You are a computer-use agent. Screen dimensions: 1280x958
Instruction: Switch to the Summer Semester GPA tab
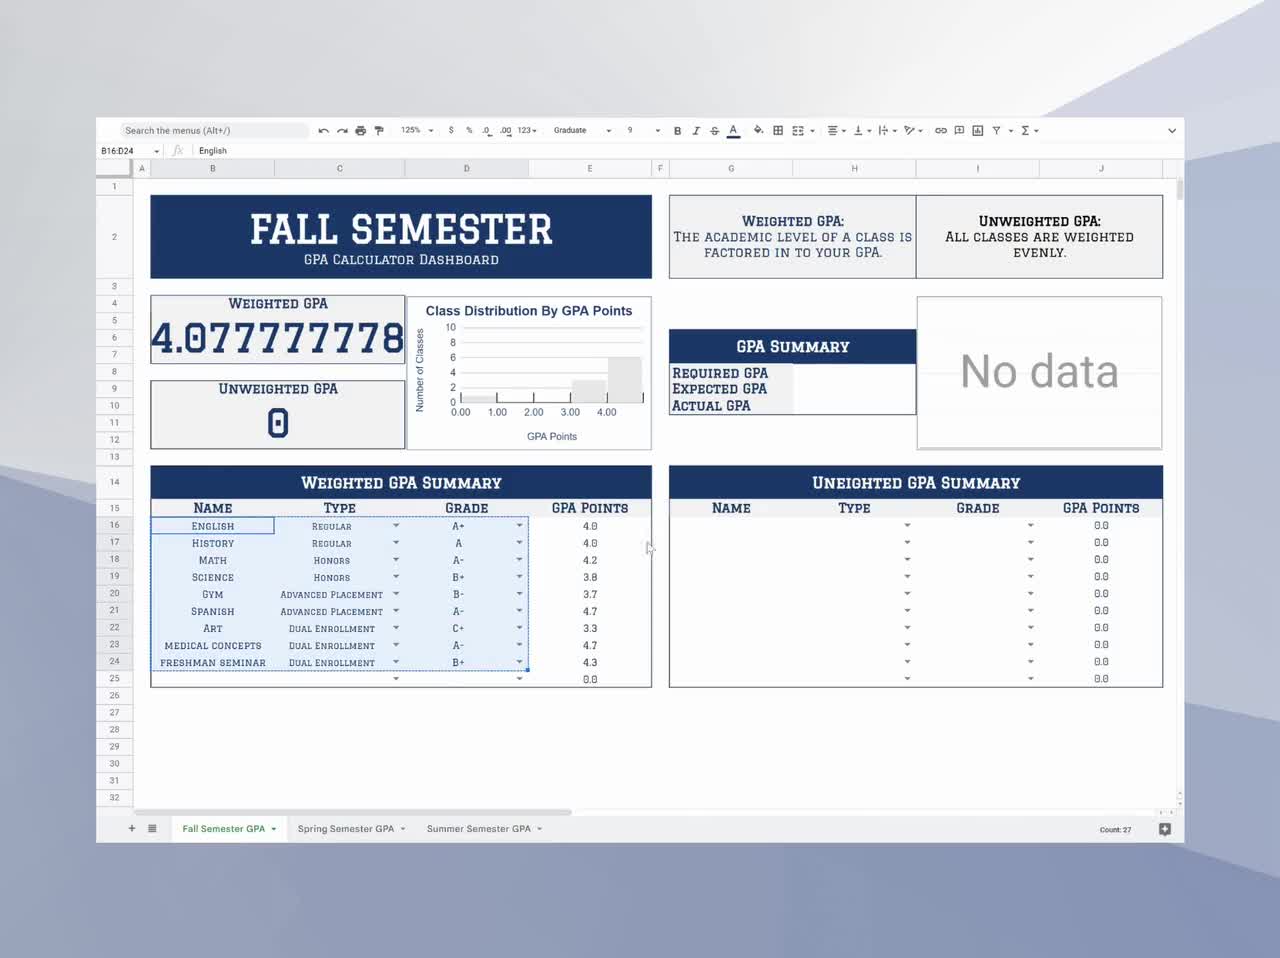click(478, 828)
